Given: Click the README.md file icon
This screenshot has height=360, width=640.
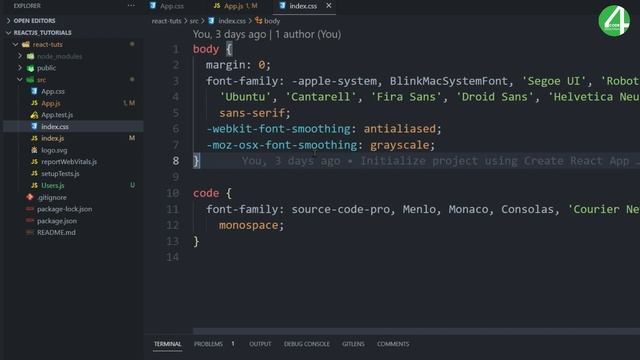Looking at the screenshot, I should tap(30, 233).
